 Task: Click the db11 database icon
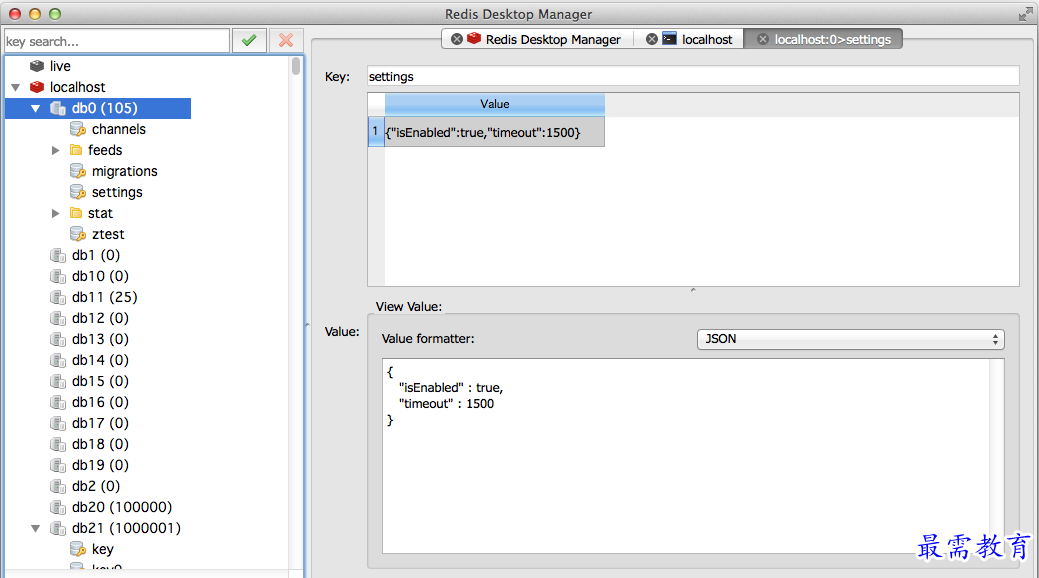tap(58, 297)
